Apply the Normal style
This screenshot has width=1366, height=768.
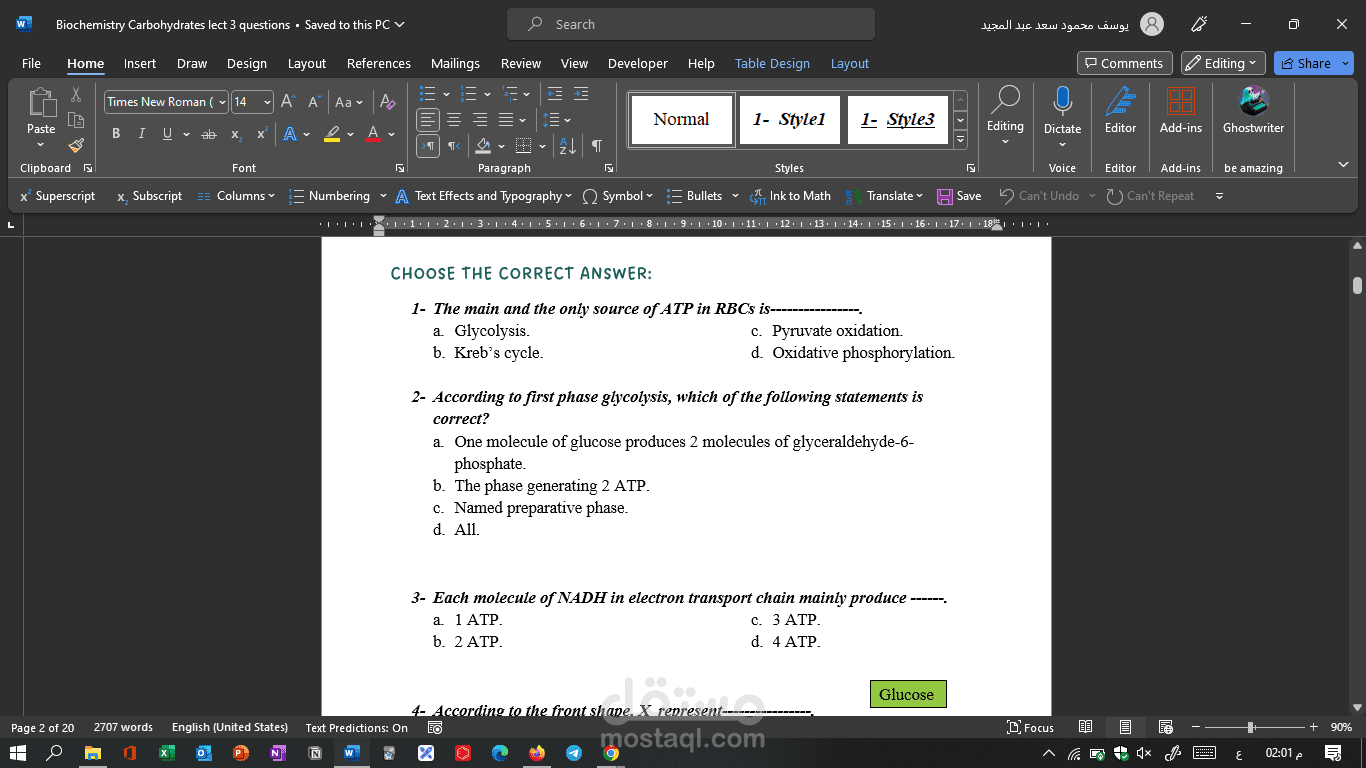tap(682, 120)
